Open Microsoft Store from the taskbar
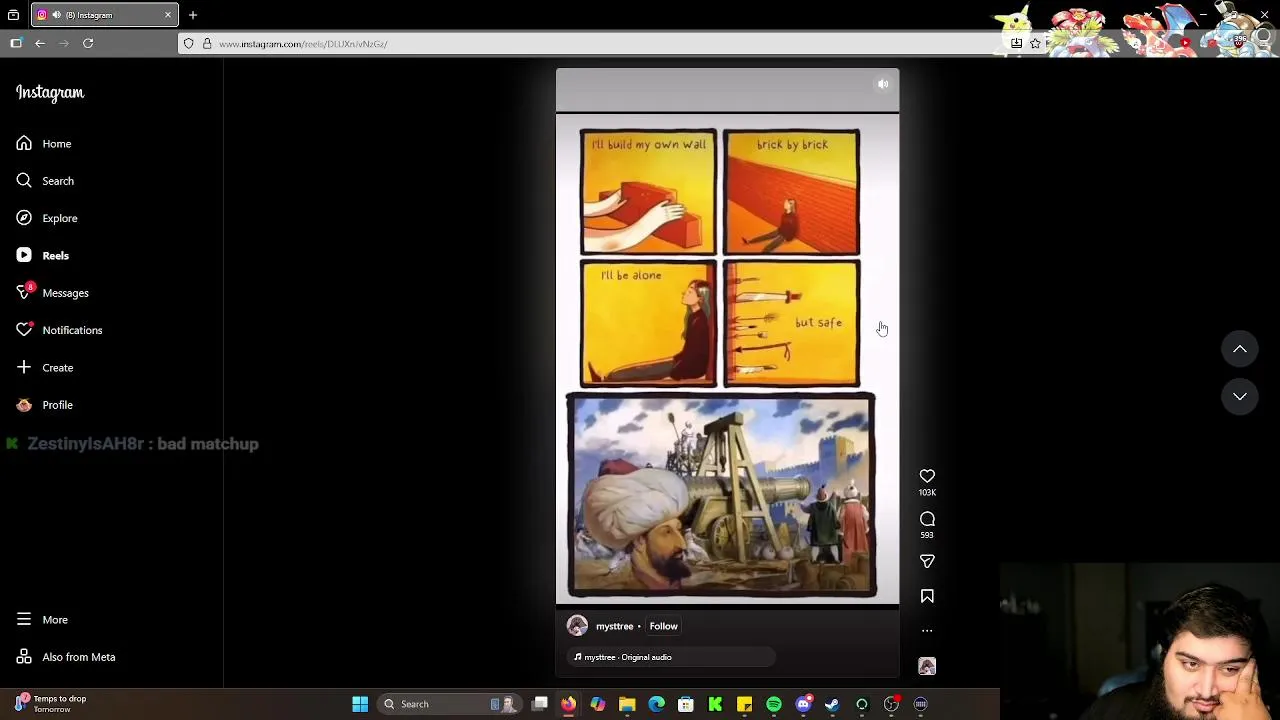This screenshot has width=1280, height=720. pyautogui.click(x=686, y=704)
